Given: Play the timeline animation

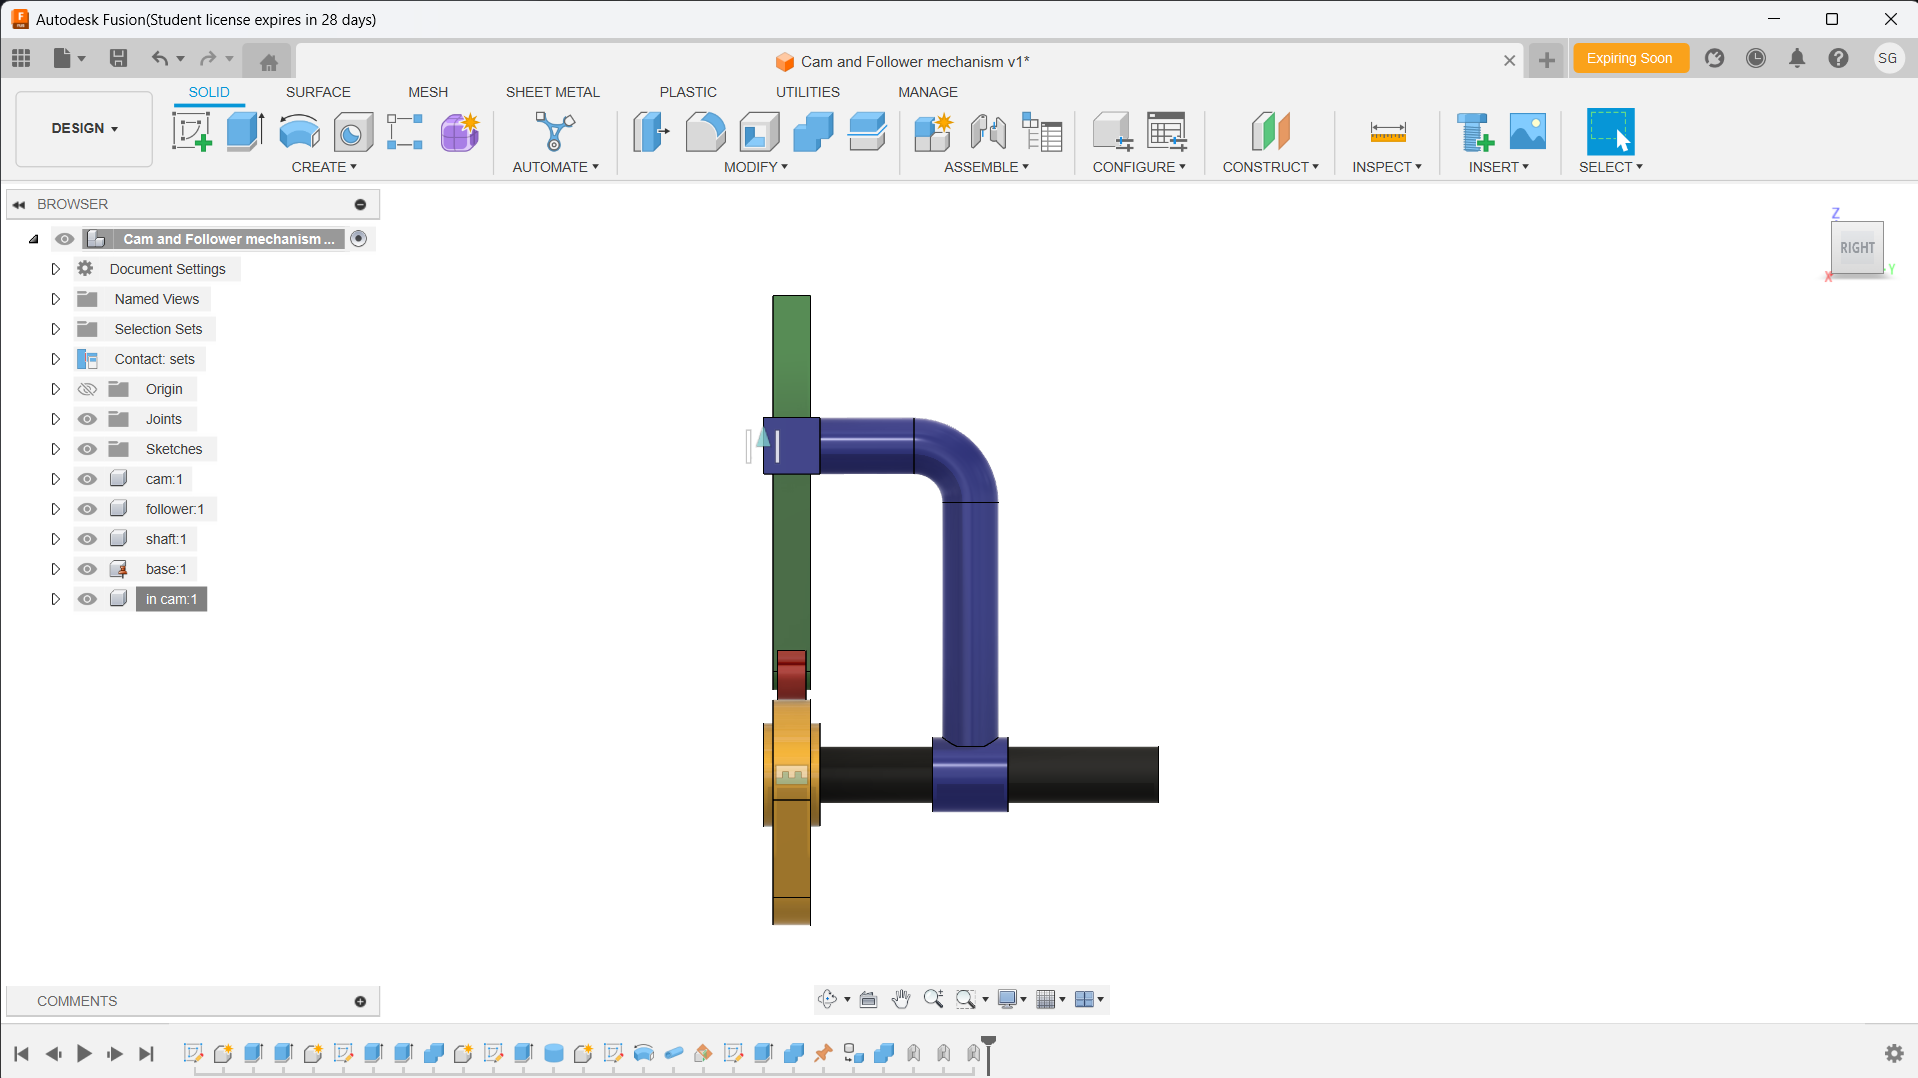Looking at the screenshot, I should (84, 1053).
